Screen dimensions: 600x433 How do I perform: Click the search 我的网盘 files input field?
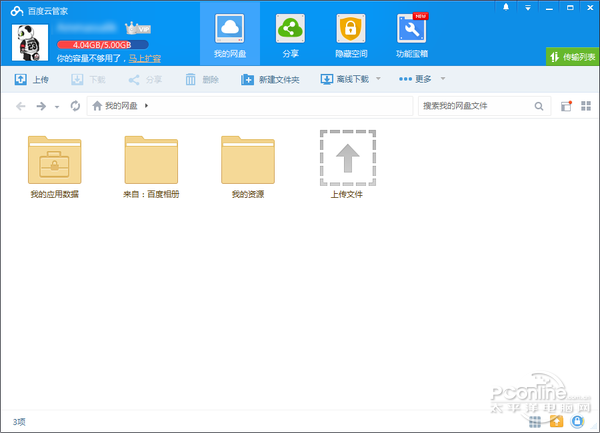click(x=475, y=106)
